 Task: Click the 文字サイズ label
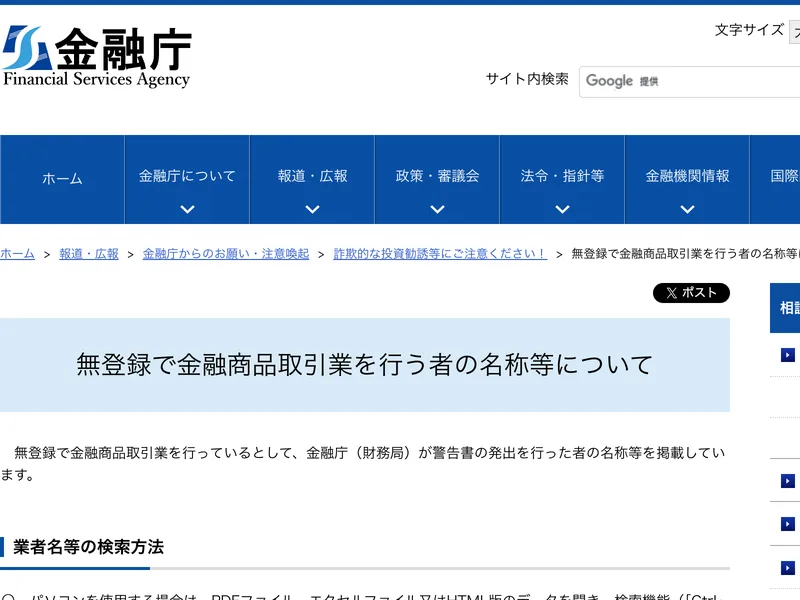[x=749, y=30]
